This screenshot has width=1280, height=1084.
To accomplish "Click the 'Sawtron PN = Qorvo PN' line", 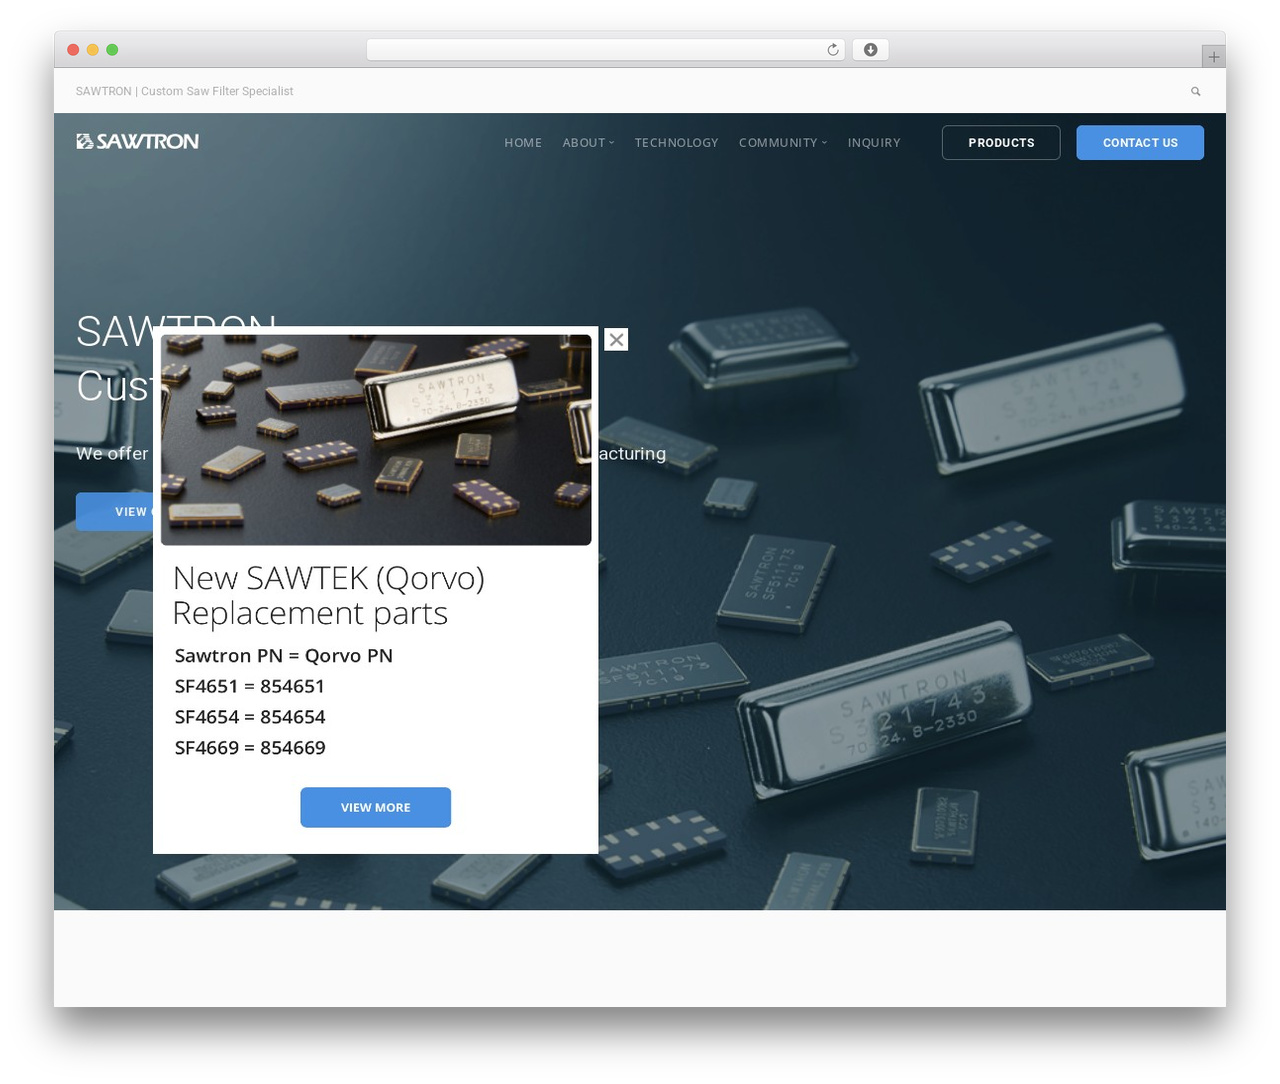I will click(283, 656).
